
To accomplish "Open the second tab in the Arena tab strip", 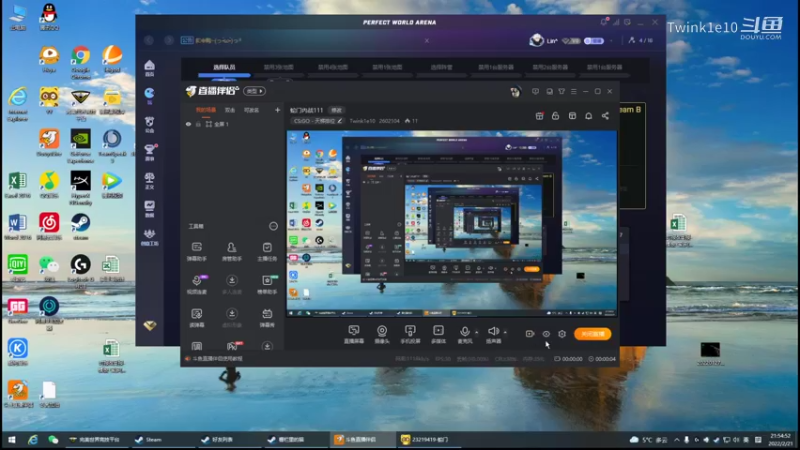I will 279,67.
